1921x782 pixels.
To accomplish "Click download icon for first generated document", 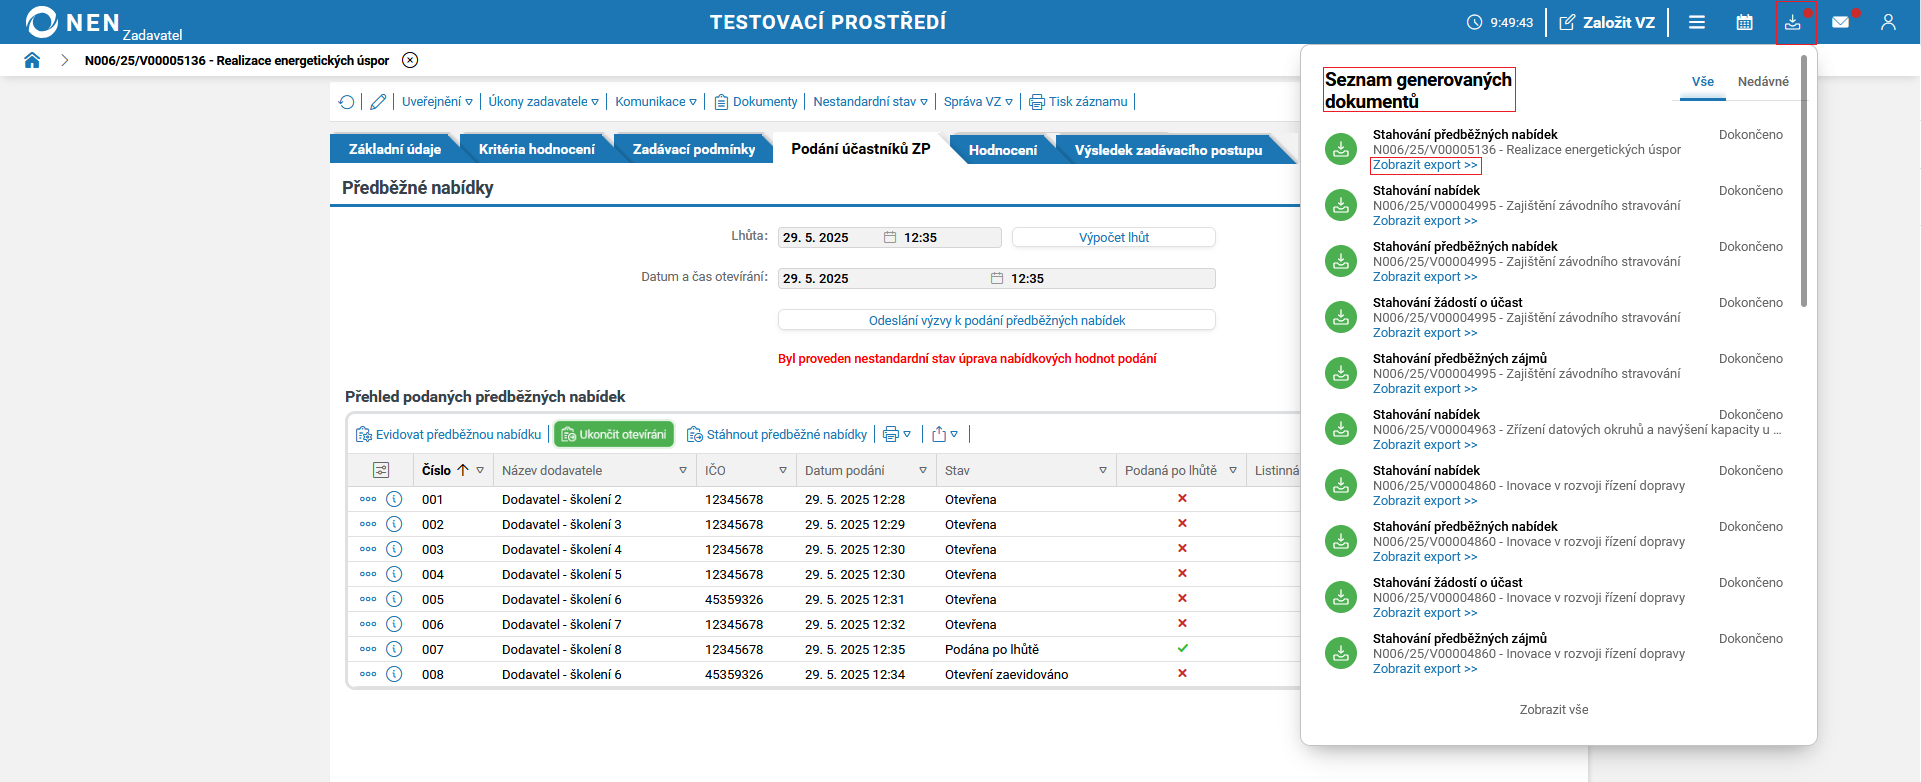I will click(x=1341, y=149).
